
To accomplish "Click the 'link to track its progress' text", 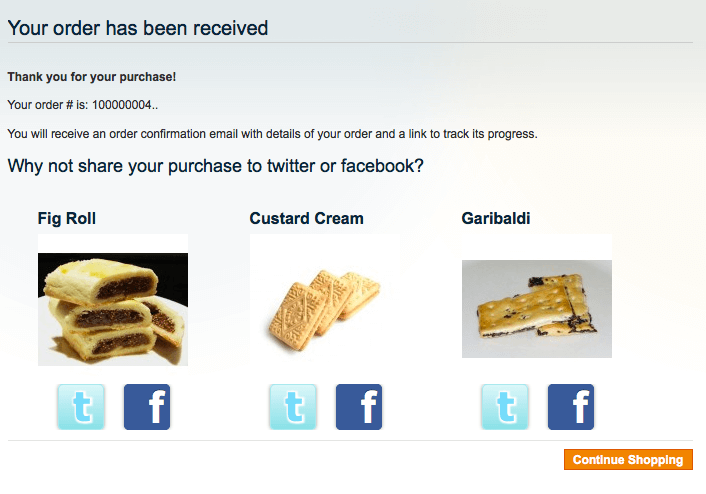I will [472, 134].
